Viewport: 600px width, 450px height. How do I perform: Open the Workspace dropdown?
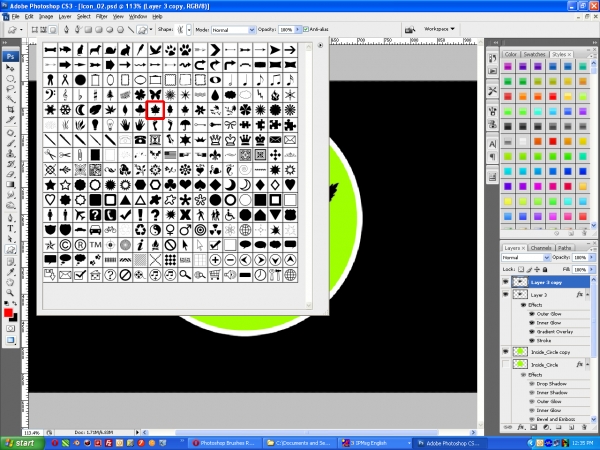(439, 29)
